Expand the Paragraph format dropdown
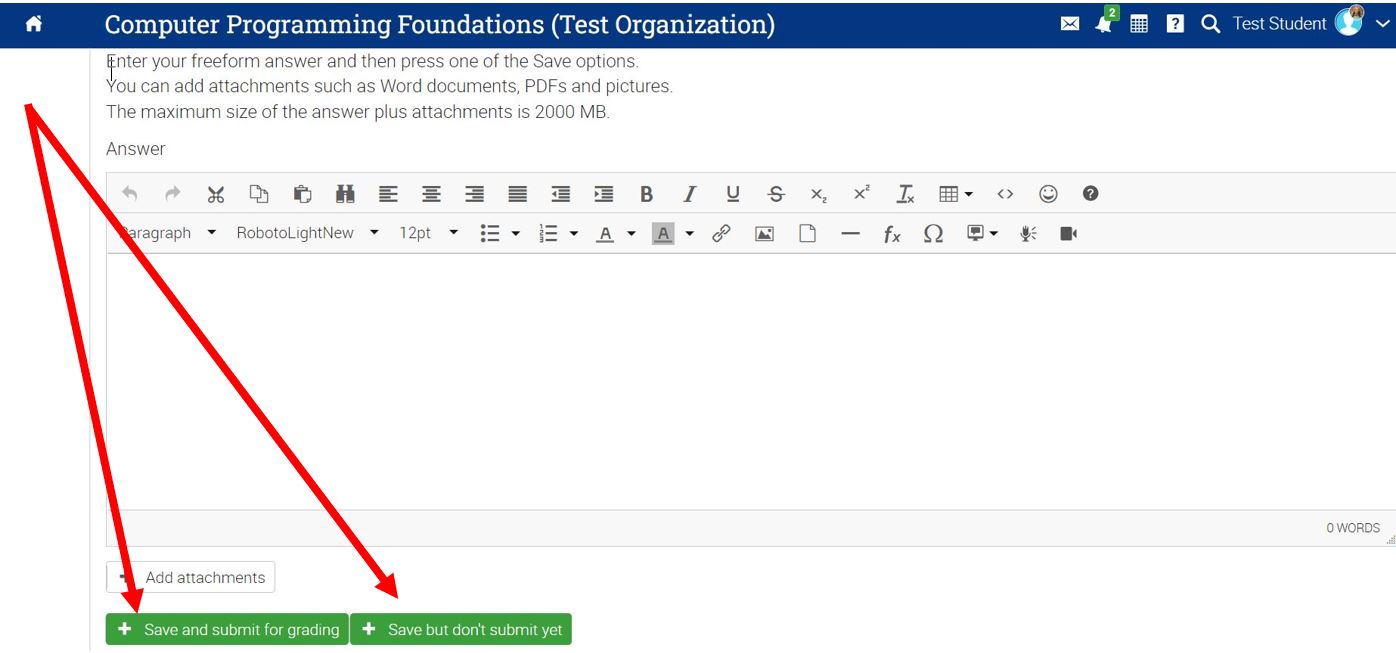The height and width of the screenshot is (653, 1396). pyautogui.click(x=166, y=233)
